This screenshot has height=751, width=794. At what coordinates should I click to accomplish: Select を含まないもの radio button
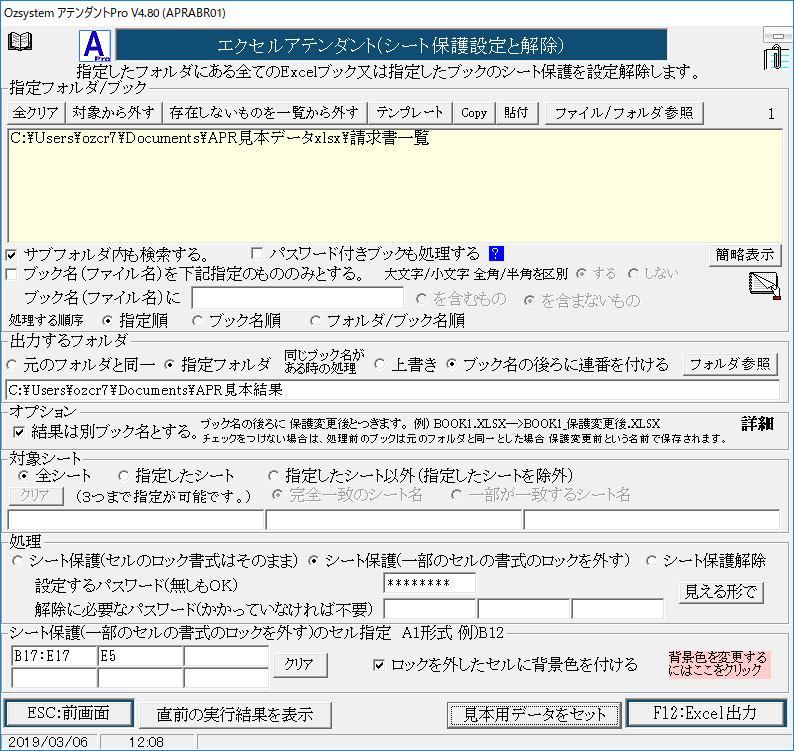[x=529, y=300]
